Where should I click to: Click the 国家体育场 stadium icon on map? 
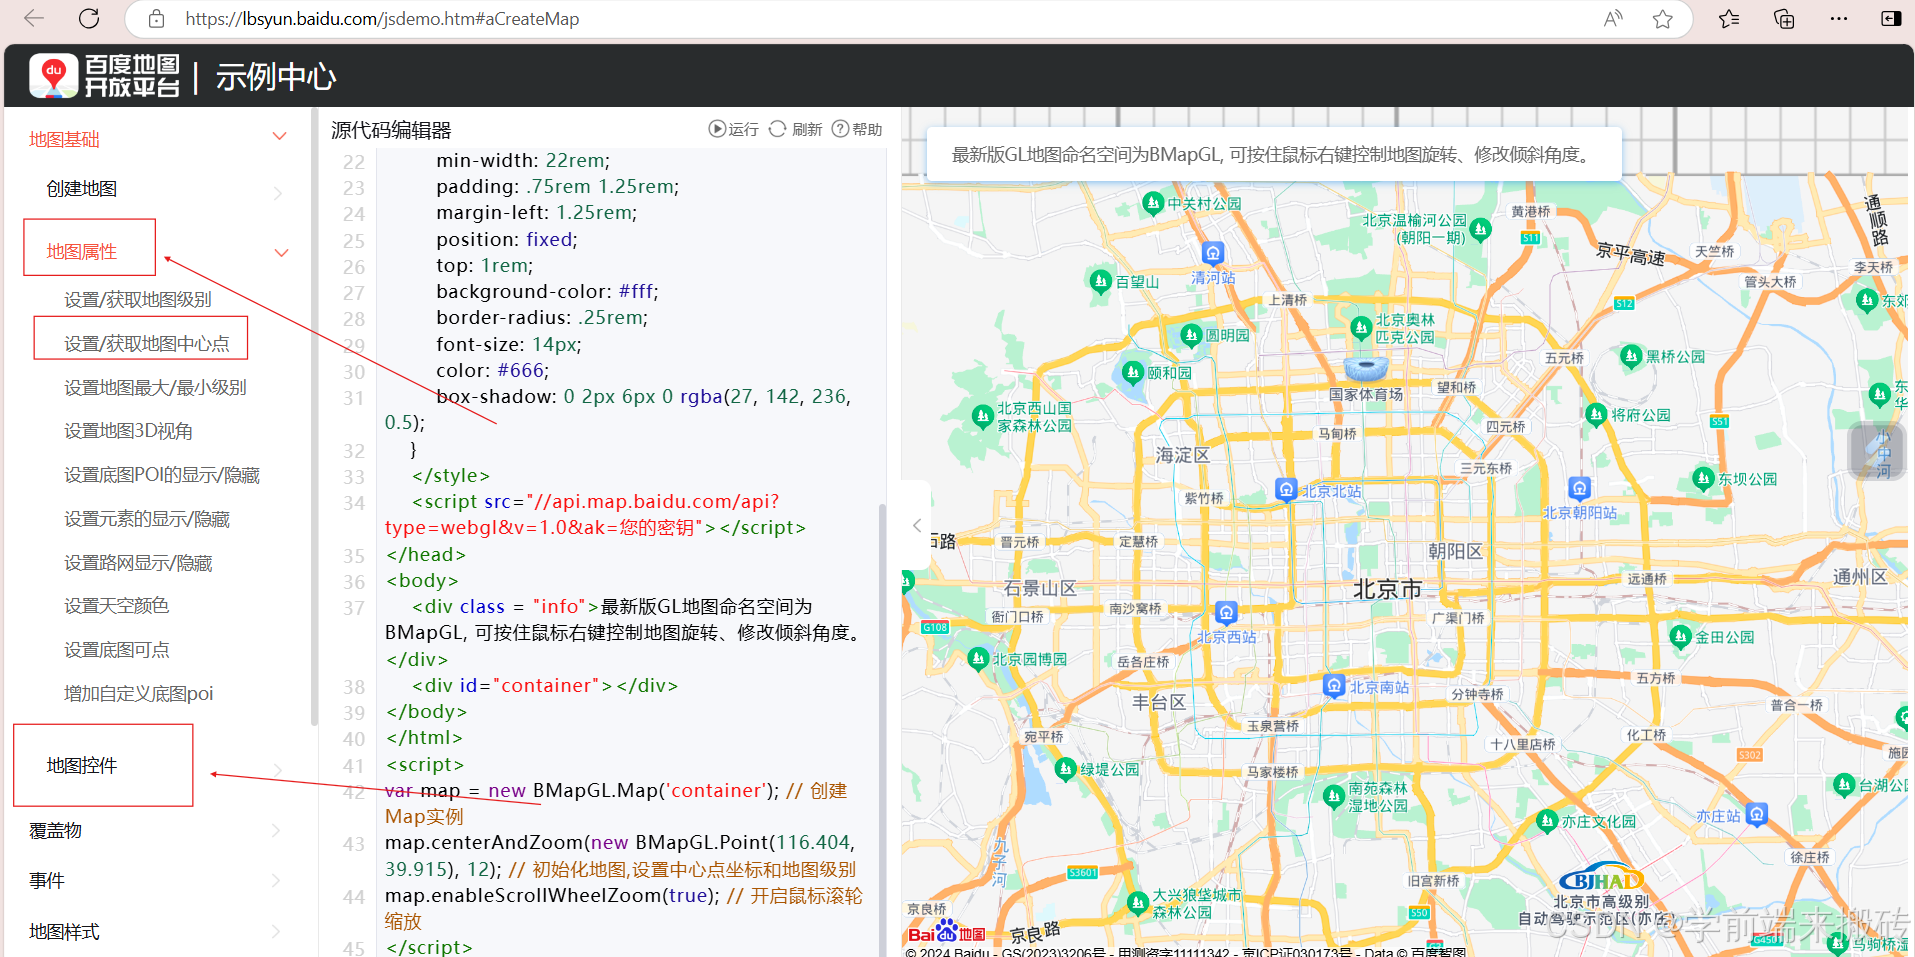[1366, 368]
